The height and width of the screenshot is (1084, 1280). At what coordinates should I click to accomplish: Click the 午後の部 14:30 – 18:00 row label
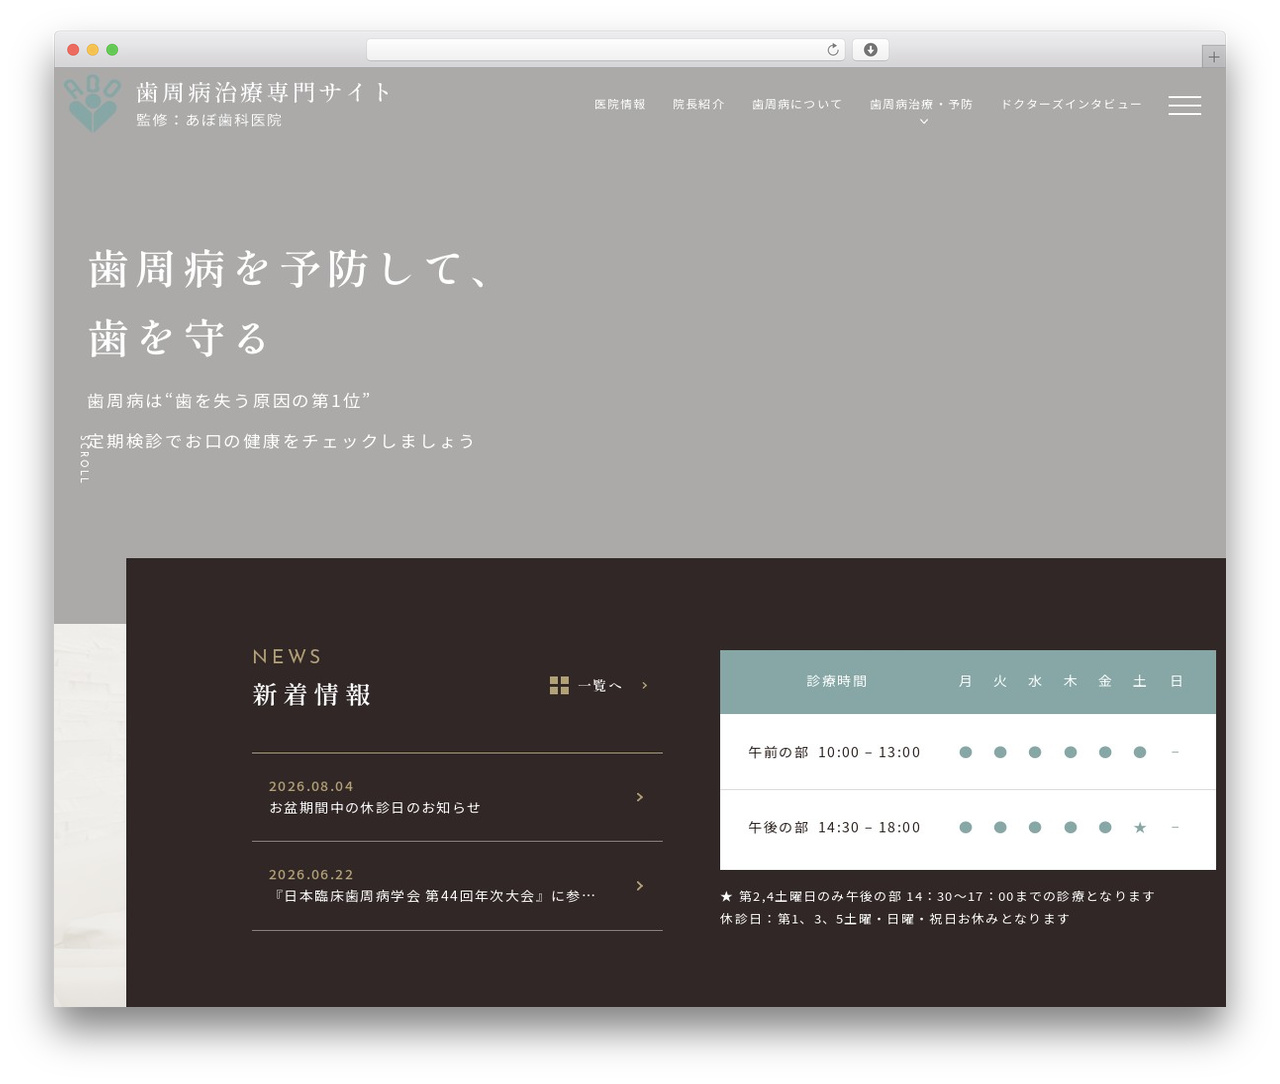(834, 827)
